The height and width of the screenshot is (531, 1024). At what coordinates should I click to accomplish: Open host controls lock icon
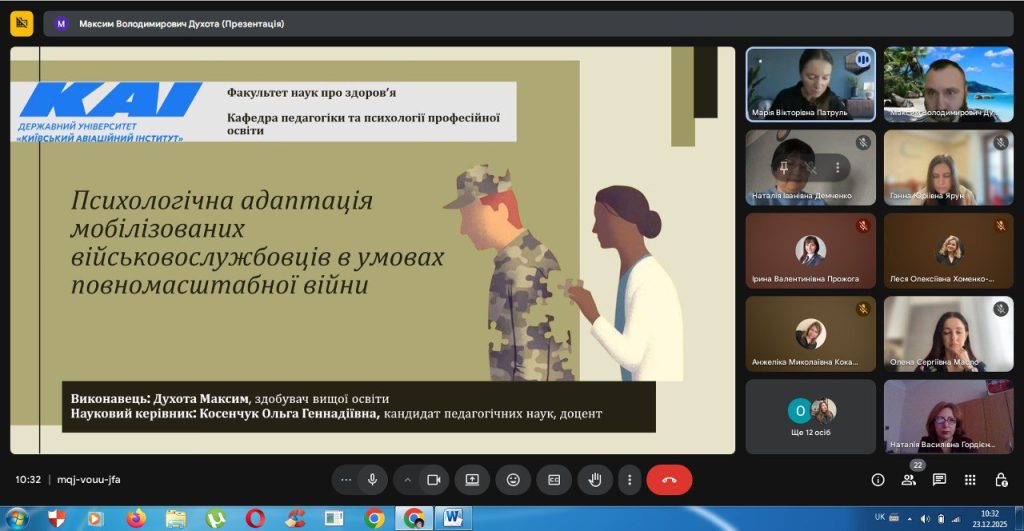point(1001,480)
